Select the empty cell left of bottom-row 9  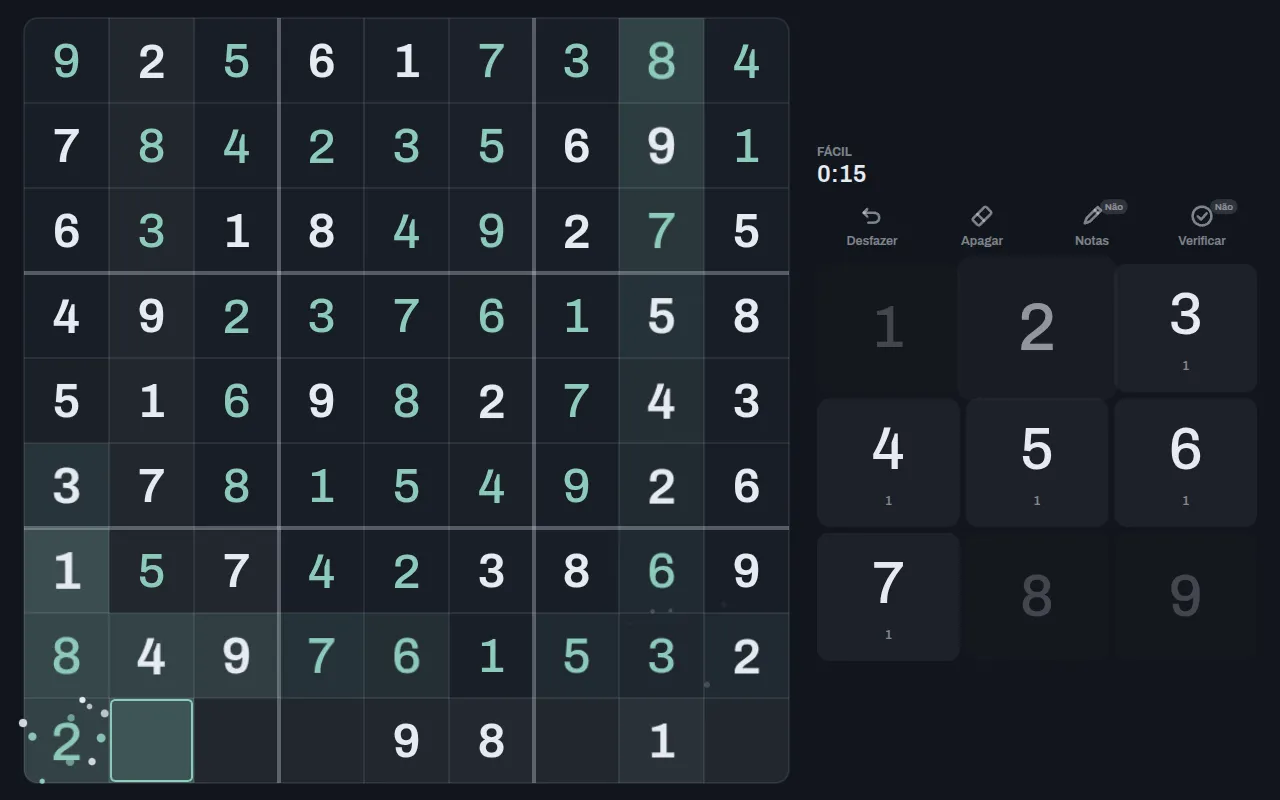tap(321, 740)
